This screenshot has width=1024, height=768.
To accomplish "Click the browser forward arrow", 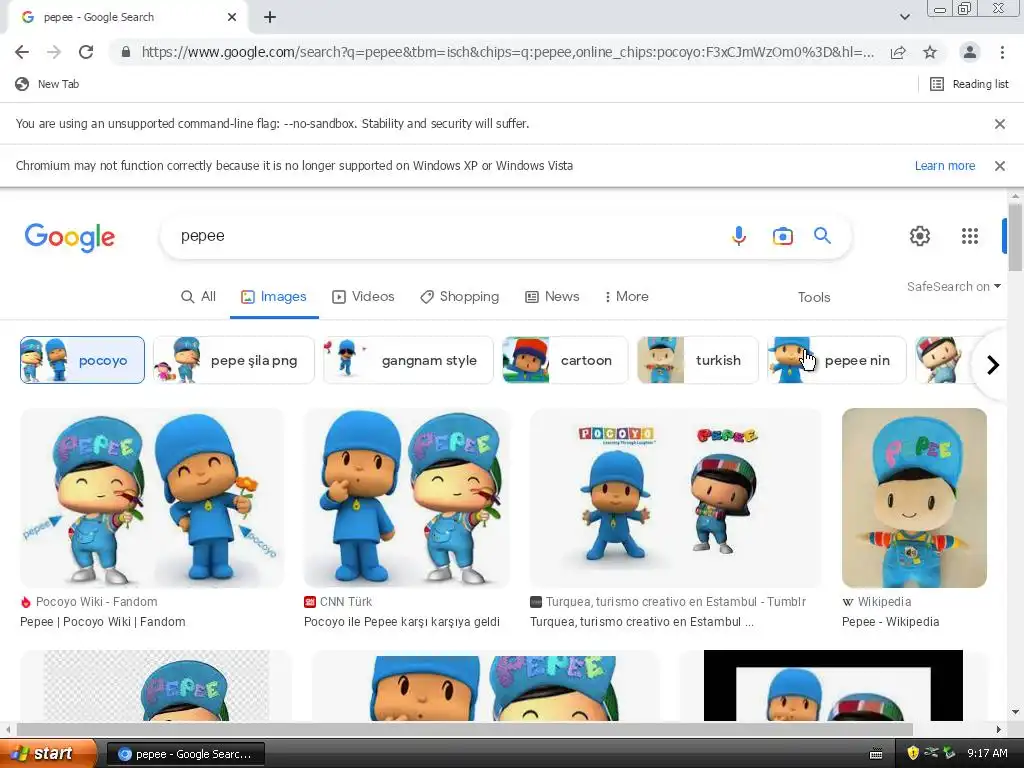I will tap(54, 52).
